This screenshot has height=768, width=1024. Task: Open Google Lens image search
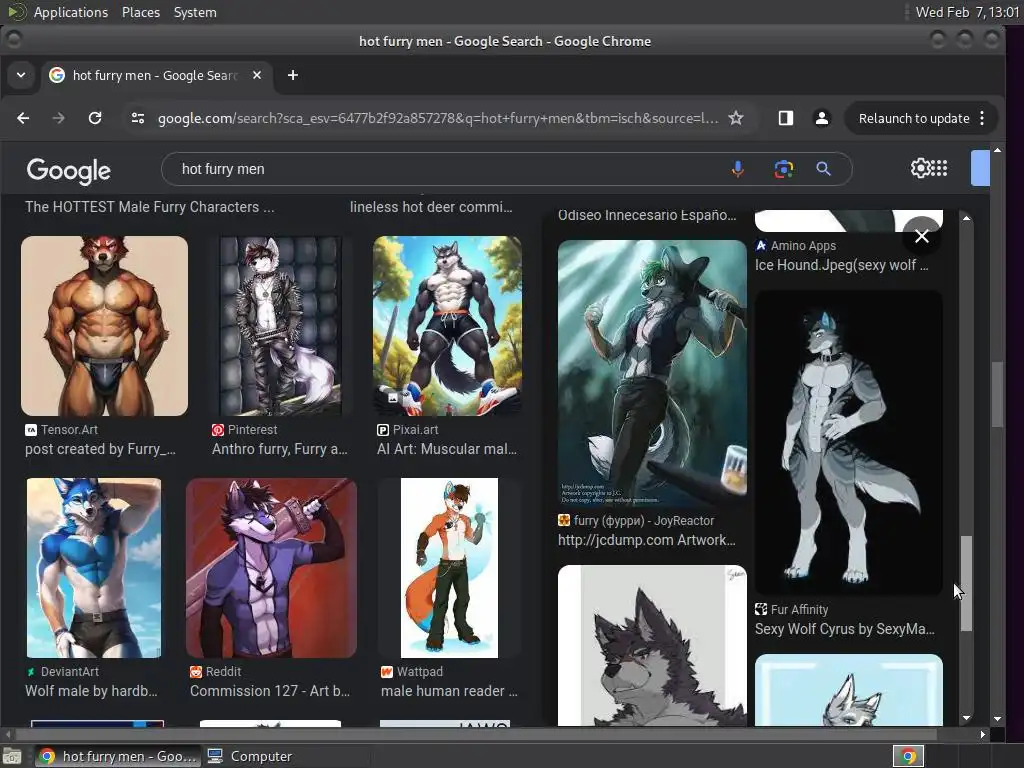[x=783, y=169]
